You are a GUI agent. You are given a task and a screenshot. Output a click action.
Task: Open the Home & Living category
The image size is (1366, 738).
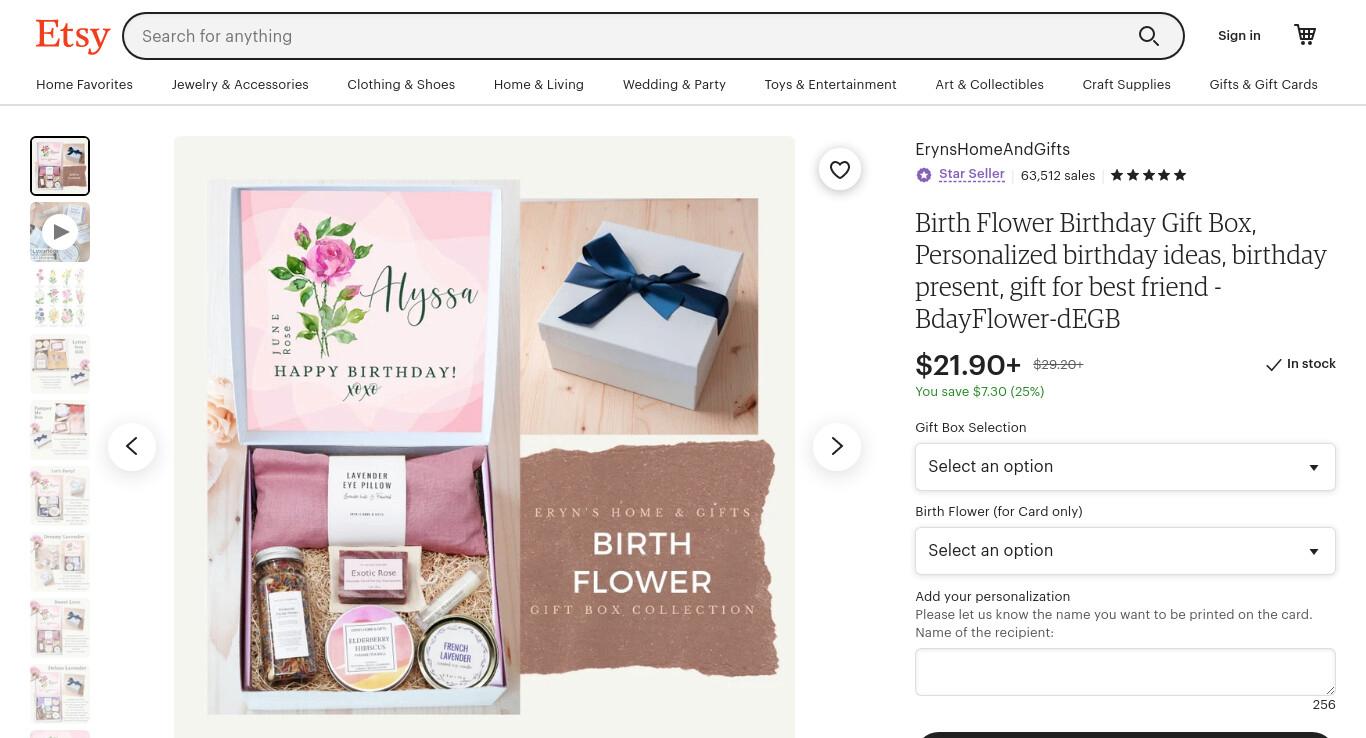click(x=539, y=85)
